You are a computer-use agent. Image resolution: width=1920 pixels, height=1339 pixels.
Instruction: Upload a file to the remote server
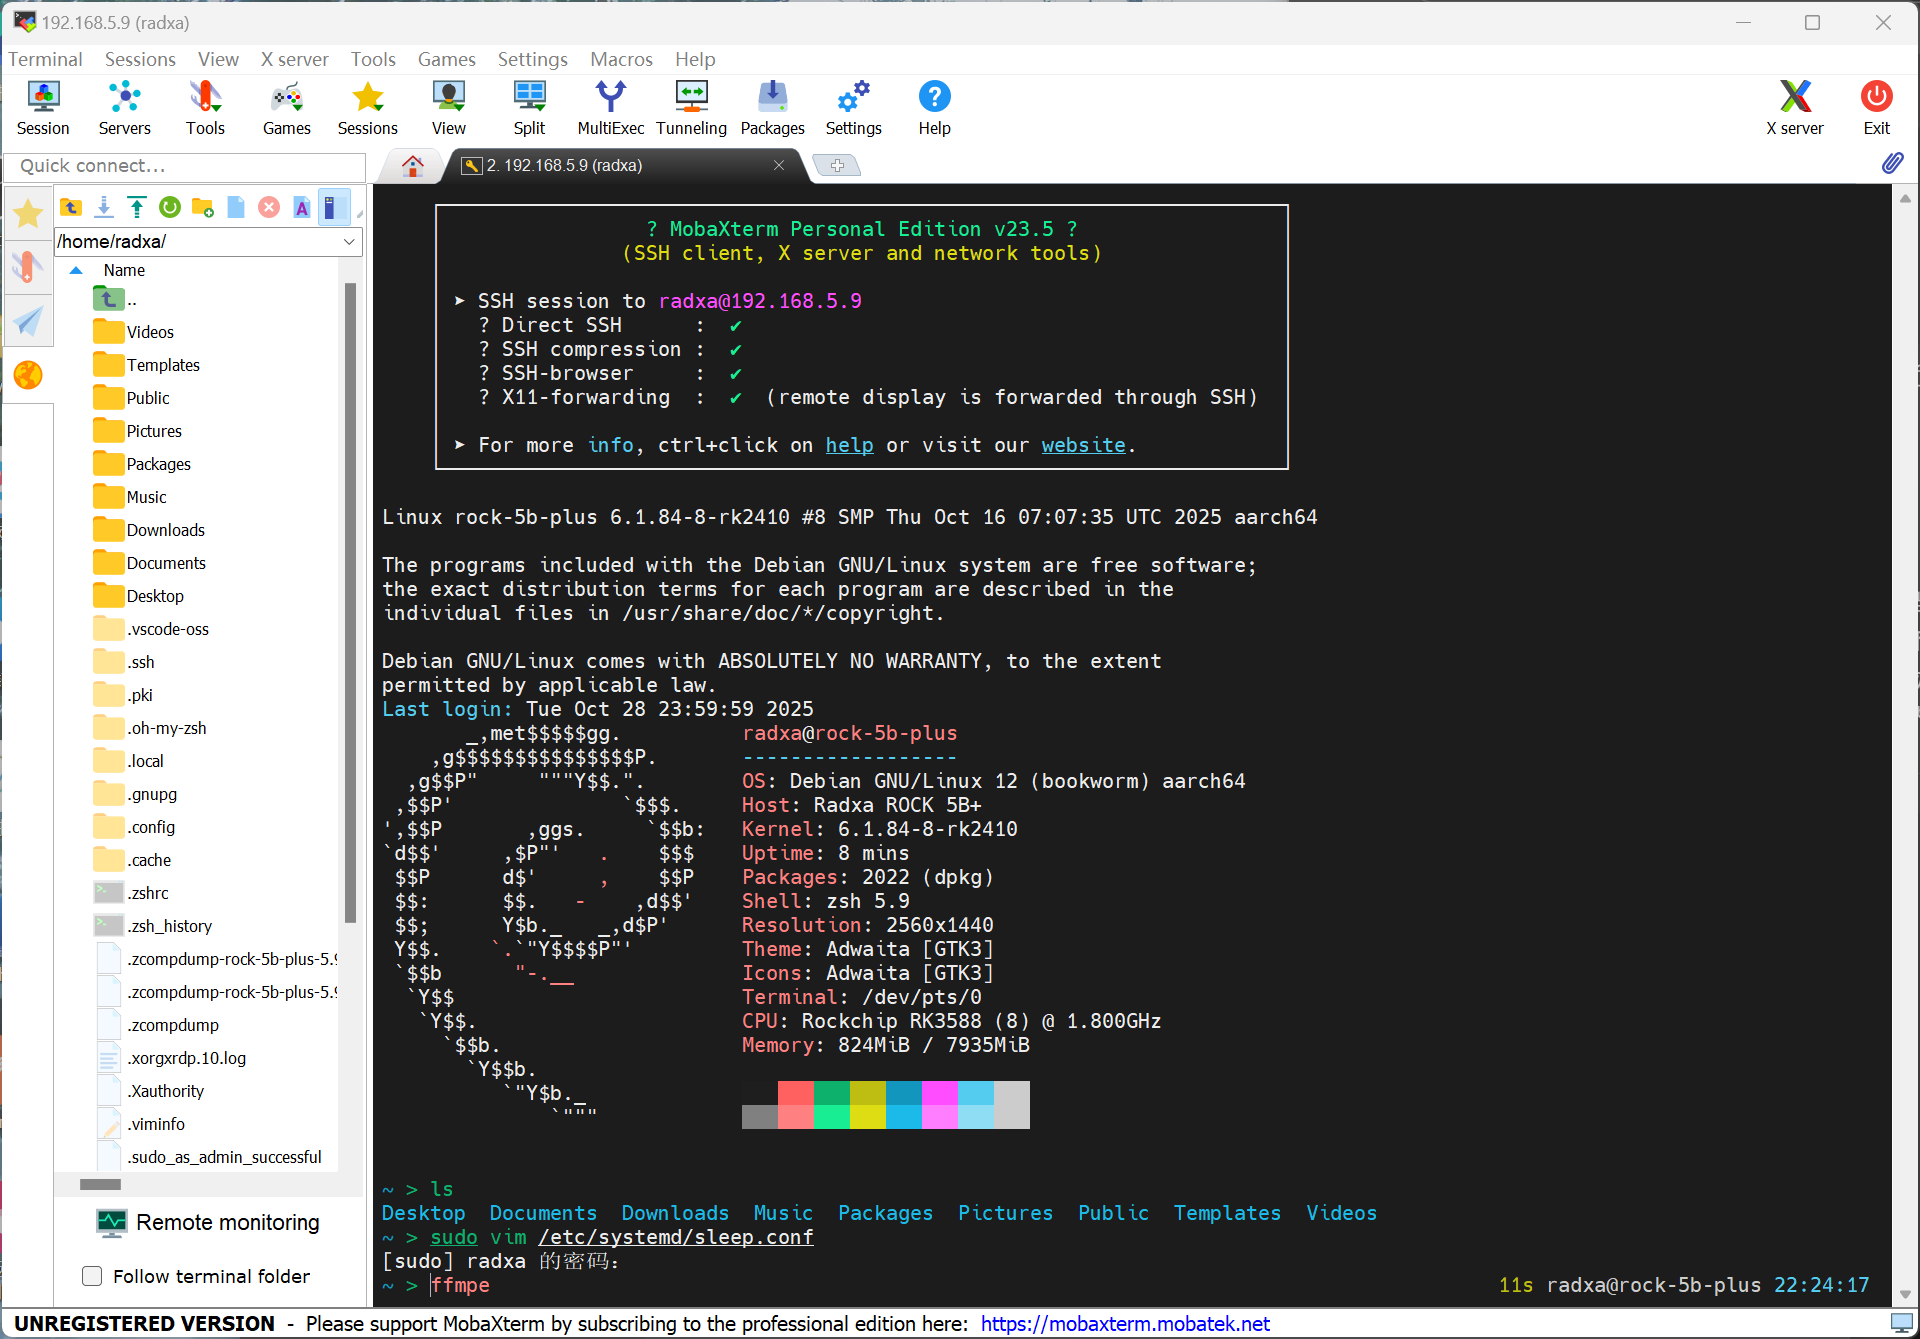point(137,207)
